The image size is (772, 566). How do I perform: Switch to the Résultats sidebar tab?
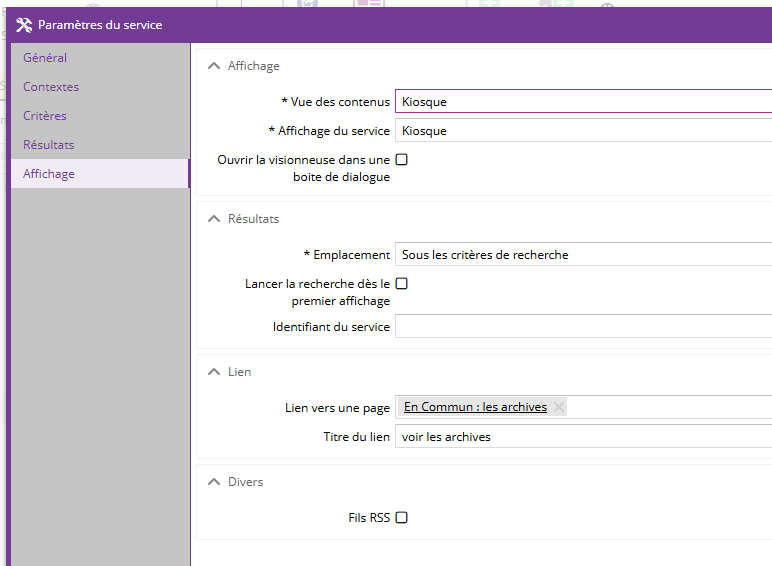click(100, 145)
